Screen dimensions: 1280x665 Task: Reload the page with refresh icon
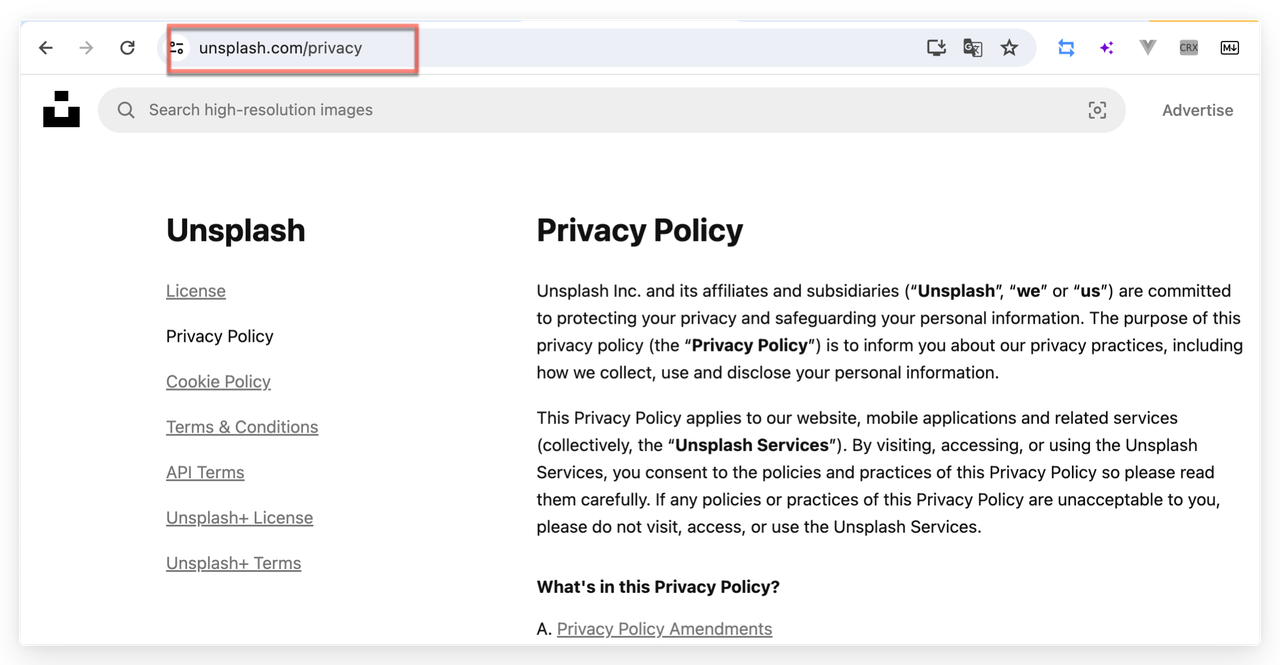(x=127, y=48)
